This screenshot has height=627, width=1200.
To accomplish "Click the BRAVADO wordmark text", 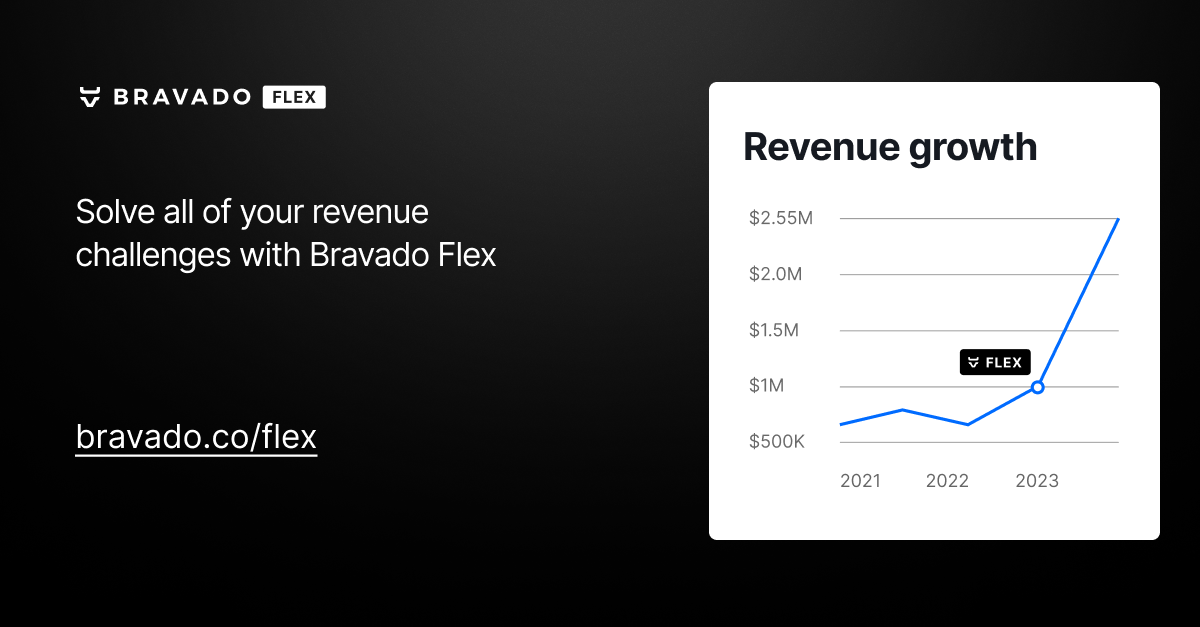I will [x=182, y=97].
